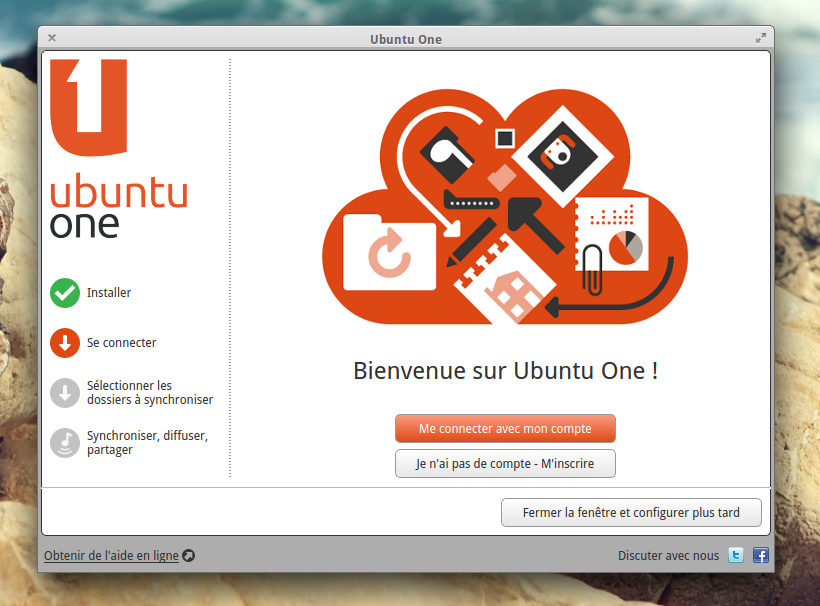Click the cloud illustration image

pyautogui.click(x=505, y=207)
